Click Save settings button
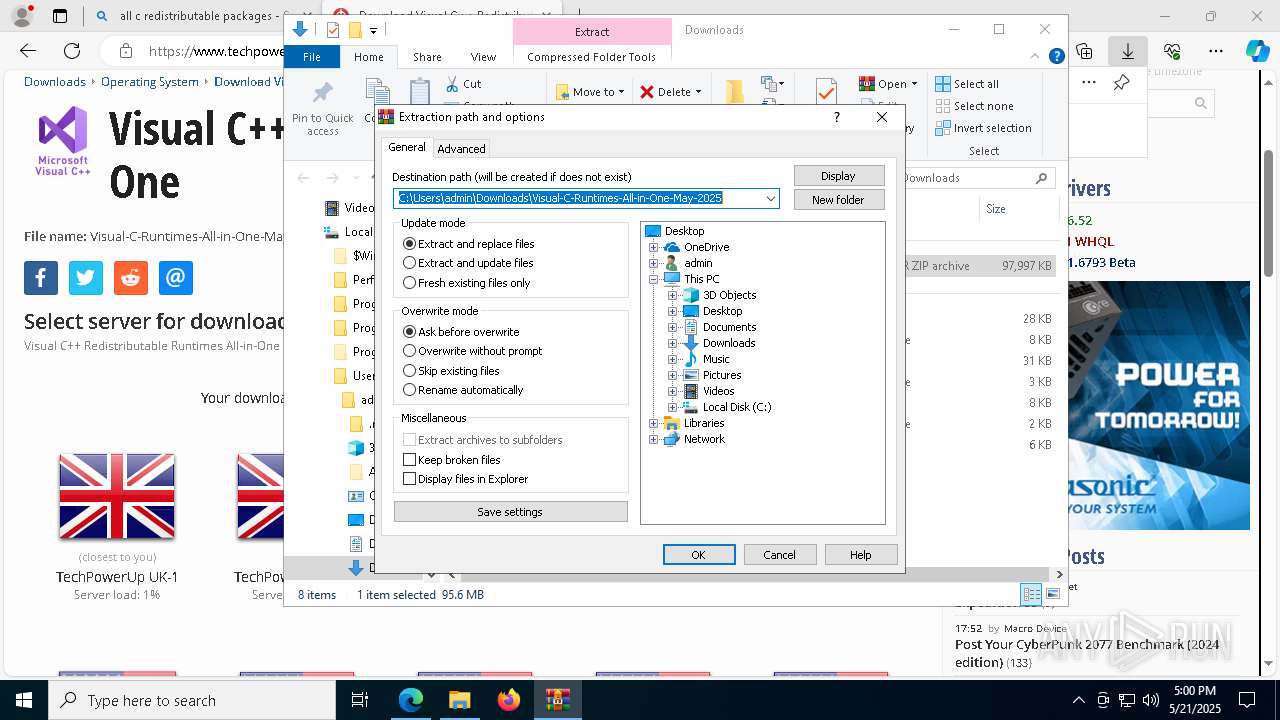 pyautogui.click(x=510, y=512)
